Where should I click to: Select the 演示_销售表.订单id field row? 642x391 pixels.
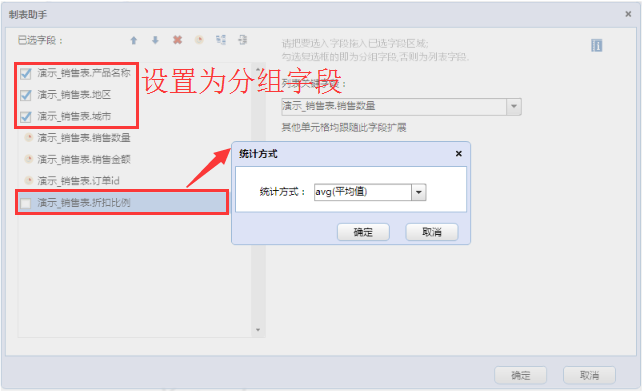tap(134, 181)
